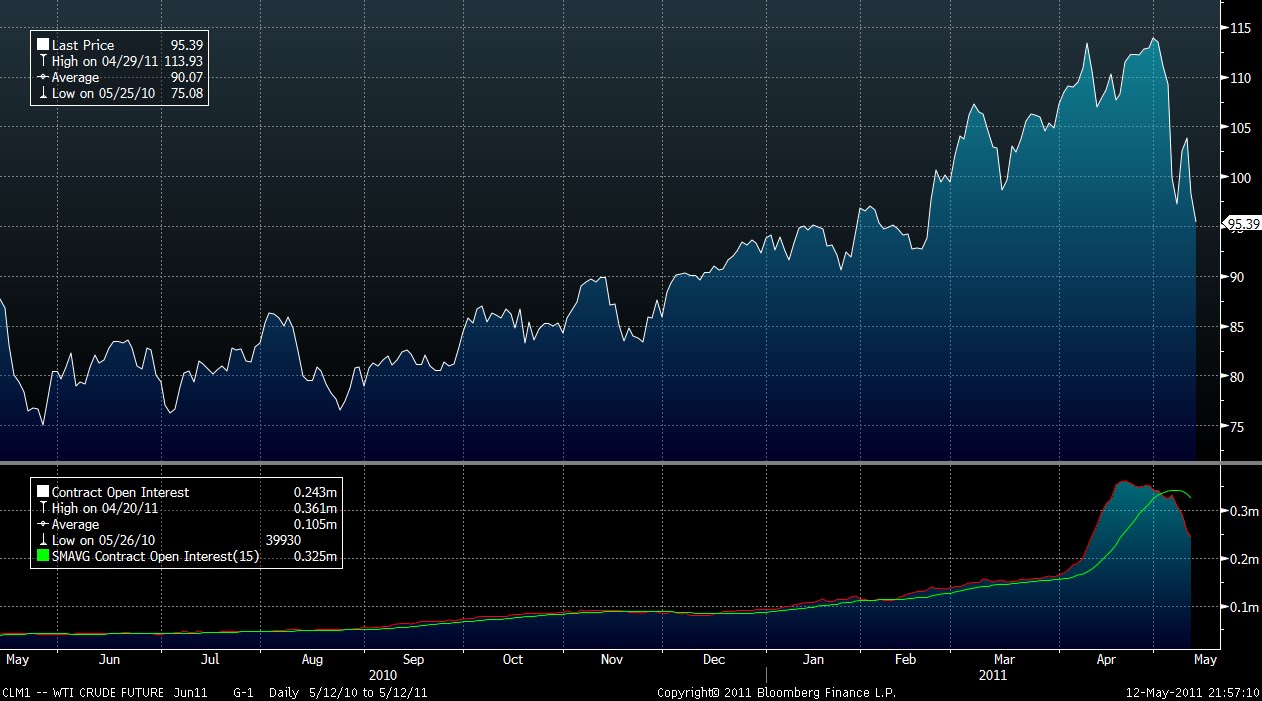Click the 2011 axis section label
Screen dimensions: 1262x701
click(994, 676)
